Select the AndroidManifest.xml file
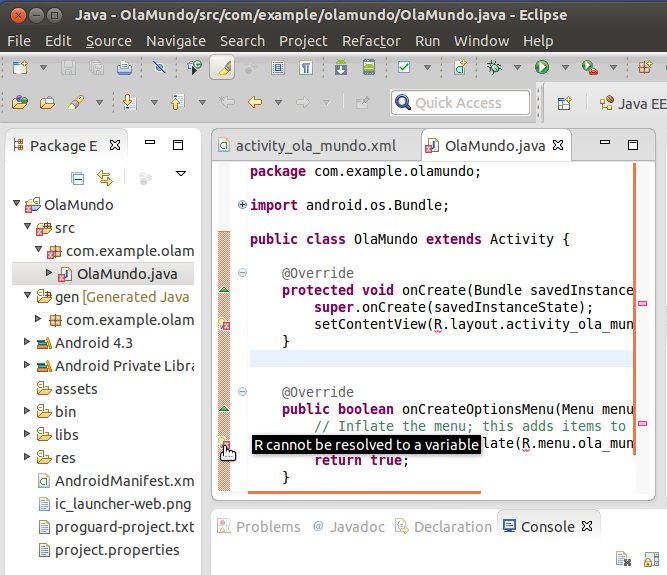Viewport: 667px width, 575px height. tap(116, 481)
